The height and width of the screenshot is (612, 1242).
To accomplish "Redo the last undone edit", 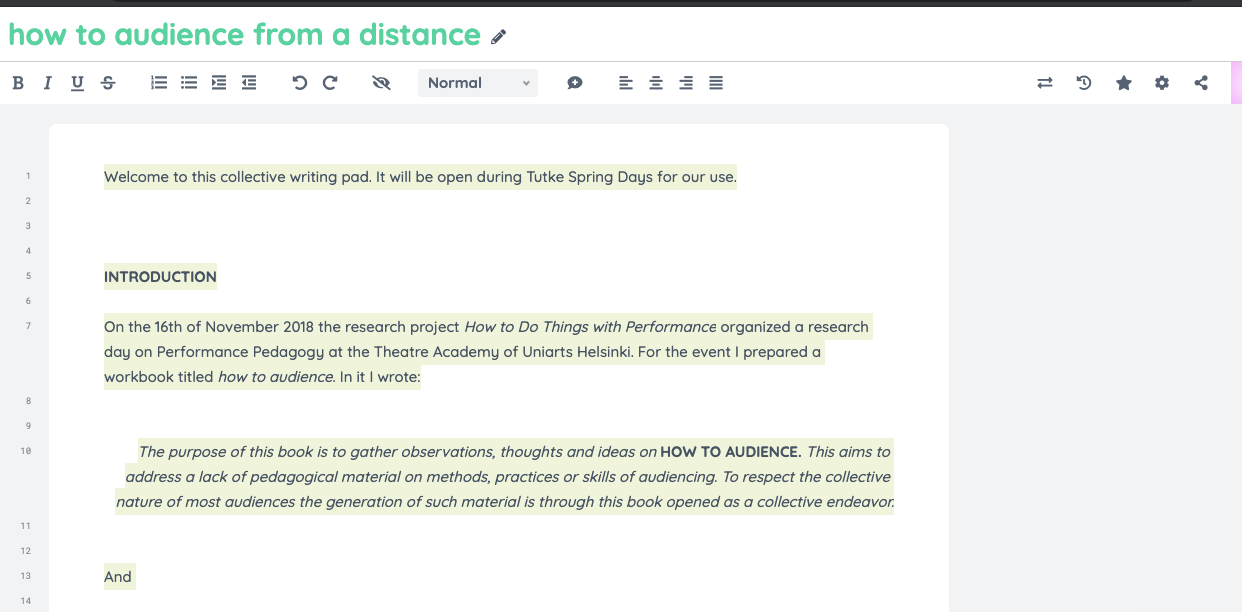I will [330, 83].
